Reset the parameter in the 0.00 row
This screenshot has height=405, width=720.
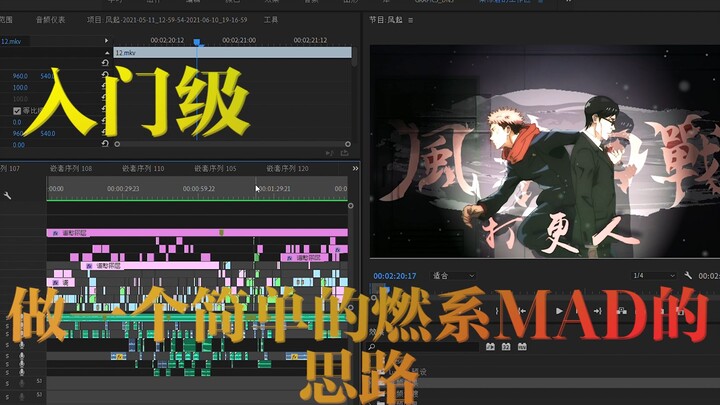point(105,144)
